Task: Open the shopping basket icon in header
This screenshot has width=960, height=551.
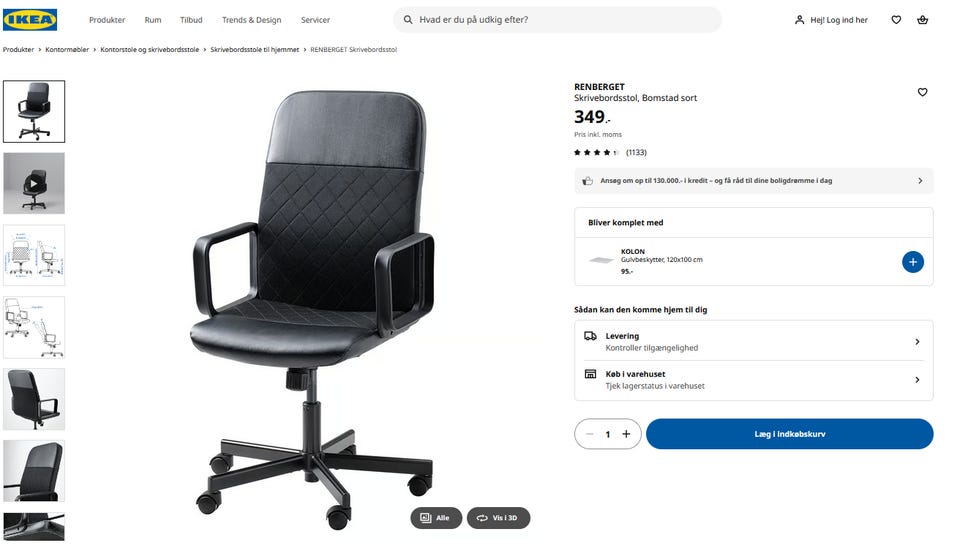Action: [x=923, y=20]
